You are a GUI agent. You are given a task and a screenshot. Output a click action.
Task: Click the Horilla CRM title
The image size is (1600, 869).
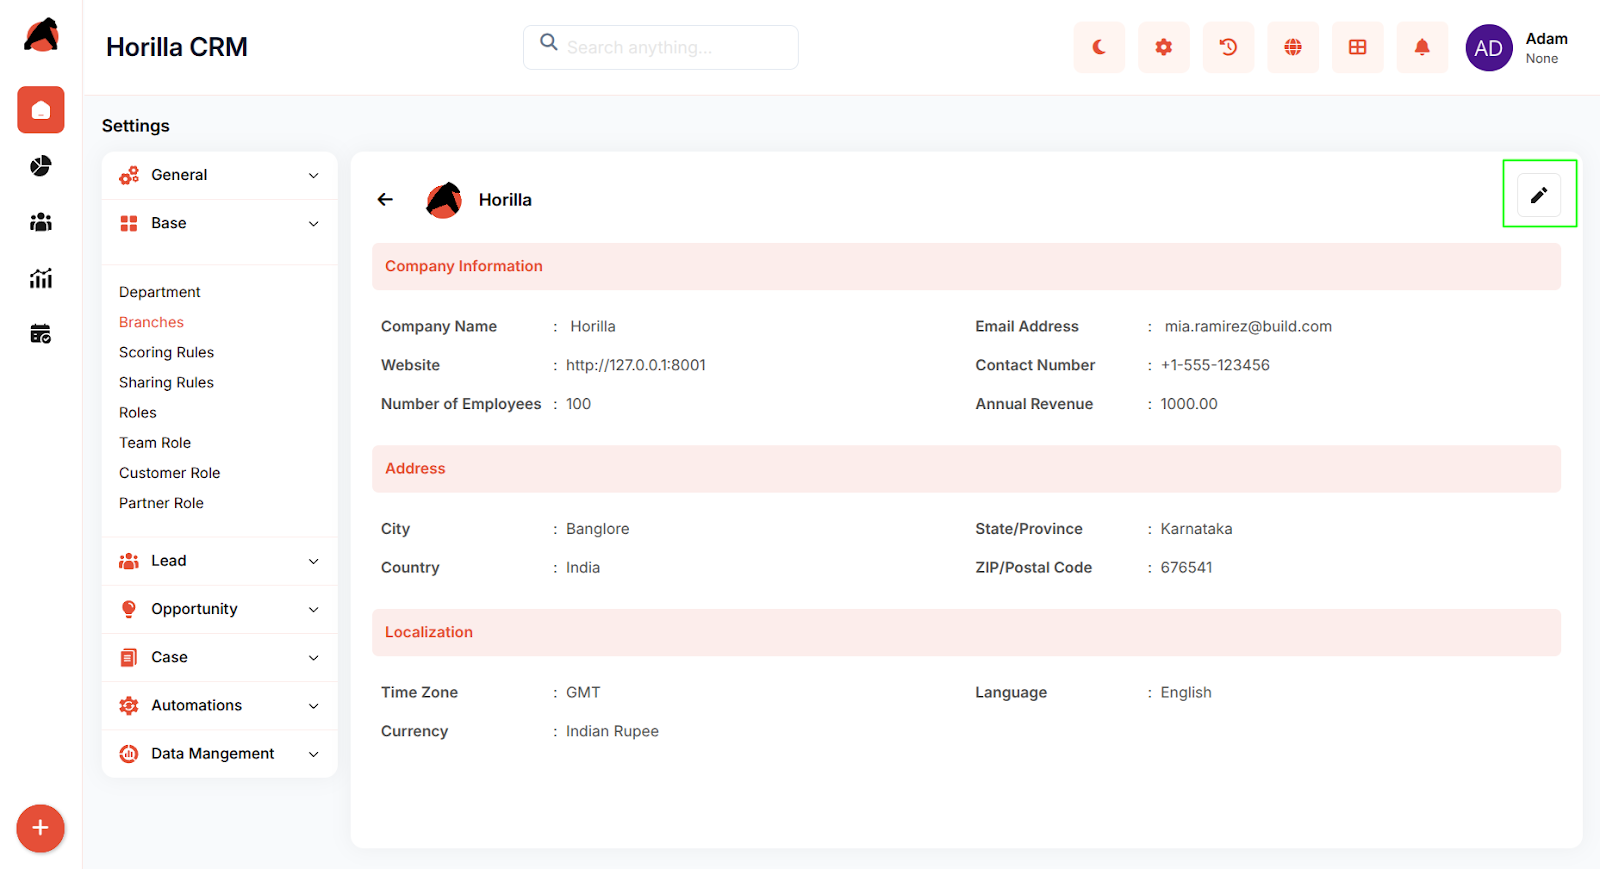click(177, 47)
